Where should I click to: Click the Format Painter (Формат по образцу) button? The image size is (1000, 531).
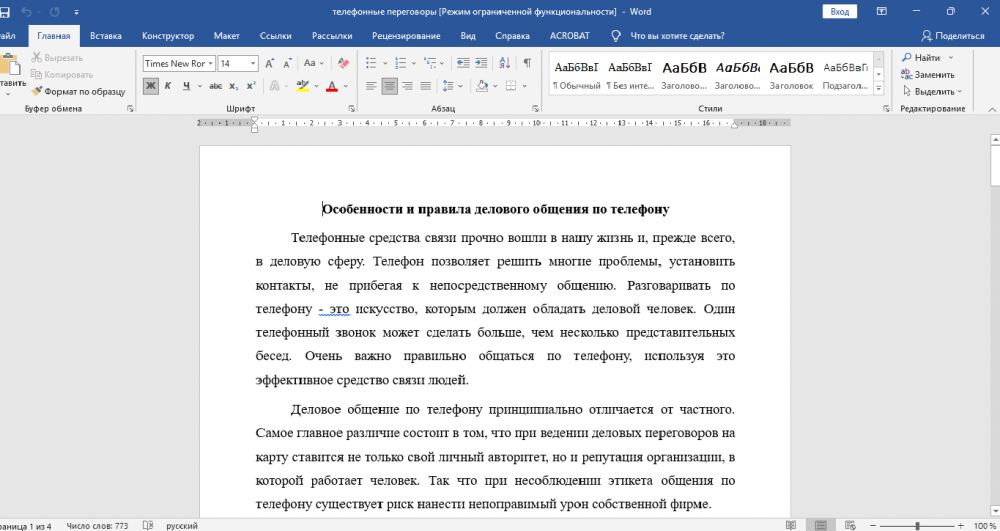[78, 91]
